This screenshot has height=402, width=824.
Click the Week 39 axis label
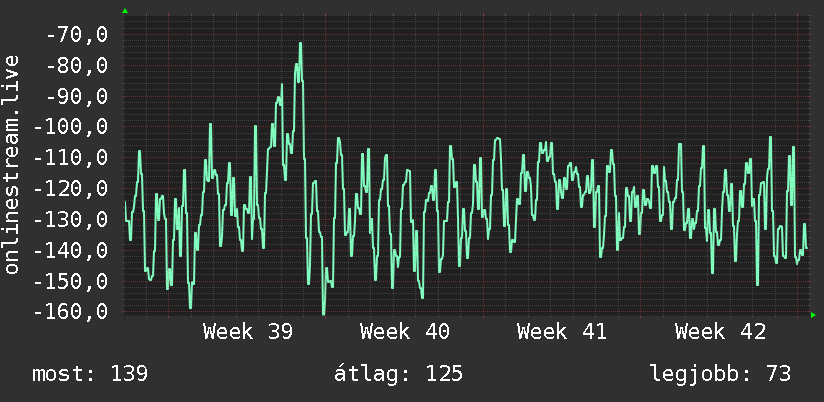(x=248, y=332)
